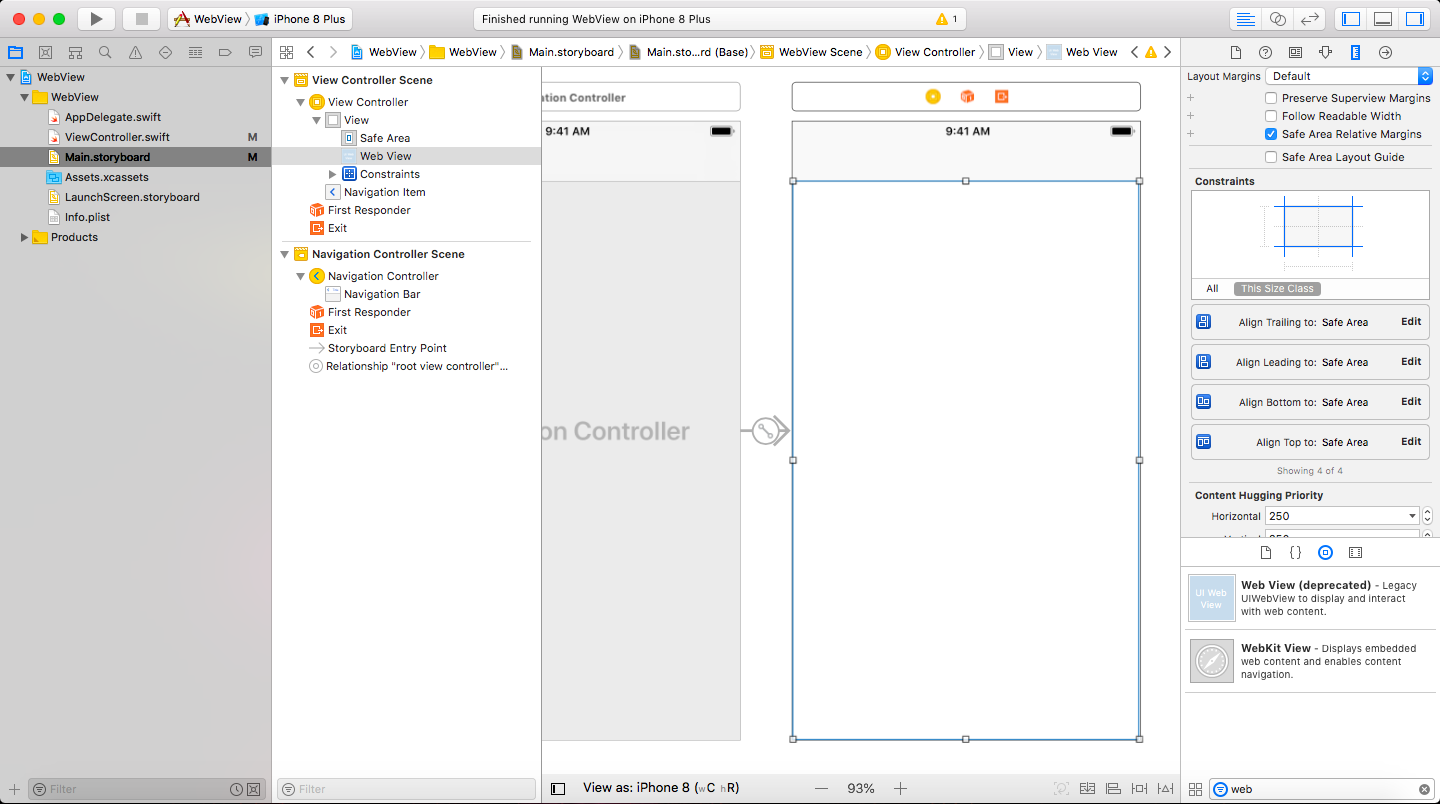Click the zoom in plus button
Image resolution: width=1440 pixels, height=804 pixels.
(900, 788)
